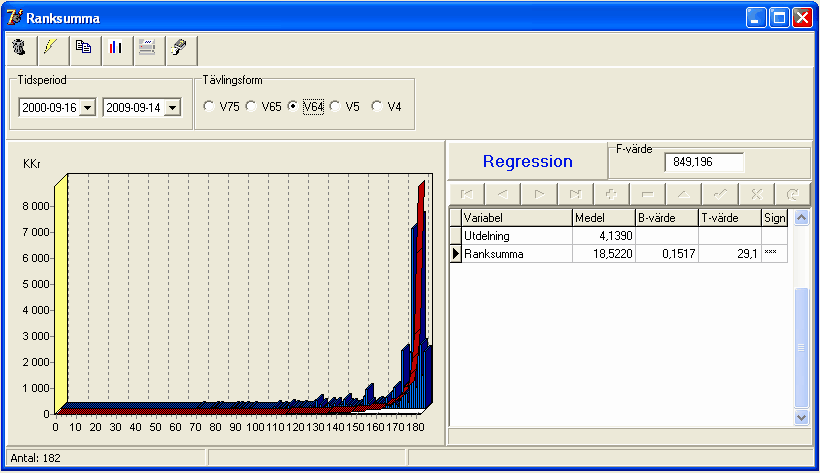Click the Medel value 4,1390
Screen dimensions: 820x473
604,235
